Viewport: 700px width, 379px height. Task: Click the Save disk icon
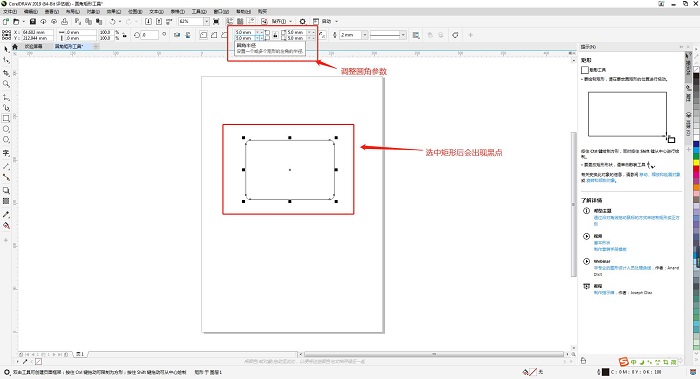click(33, 21)
